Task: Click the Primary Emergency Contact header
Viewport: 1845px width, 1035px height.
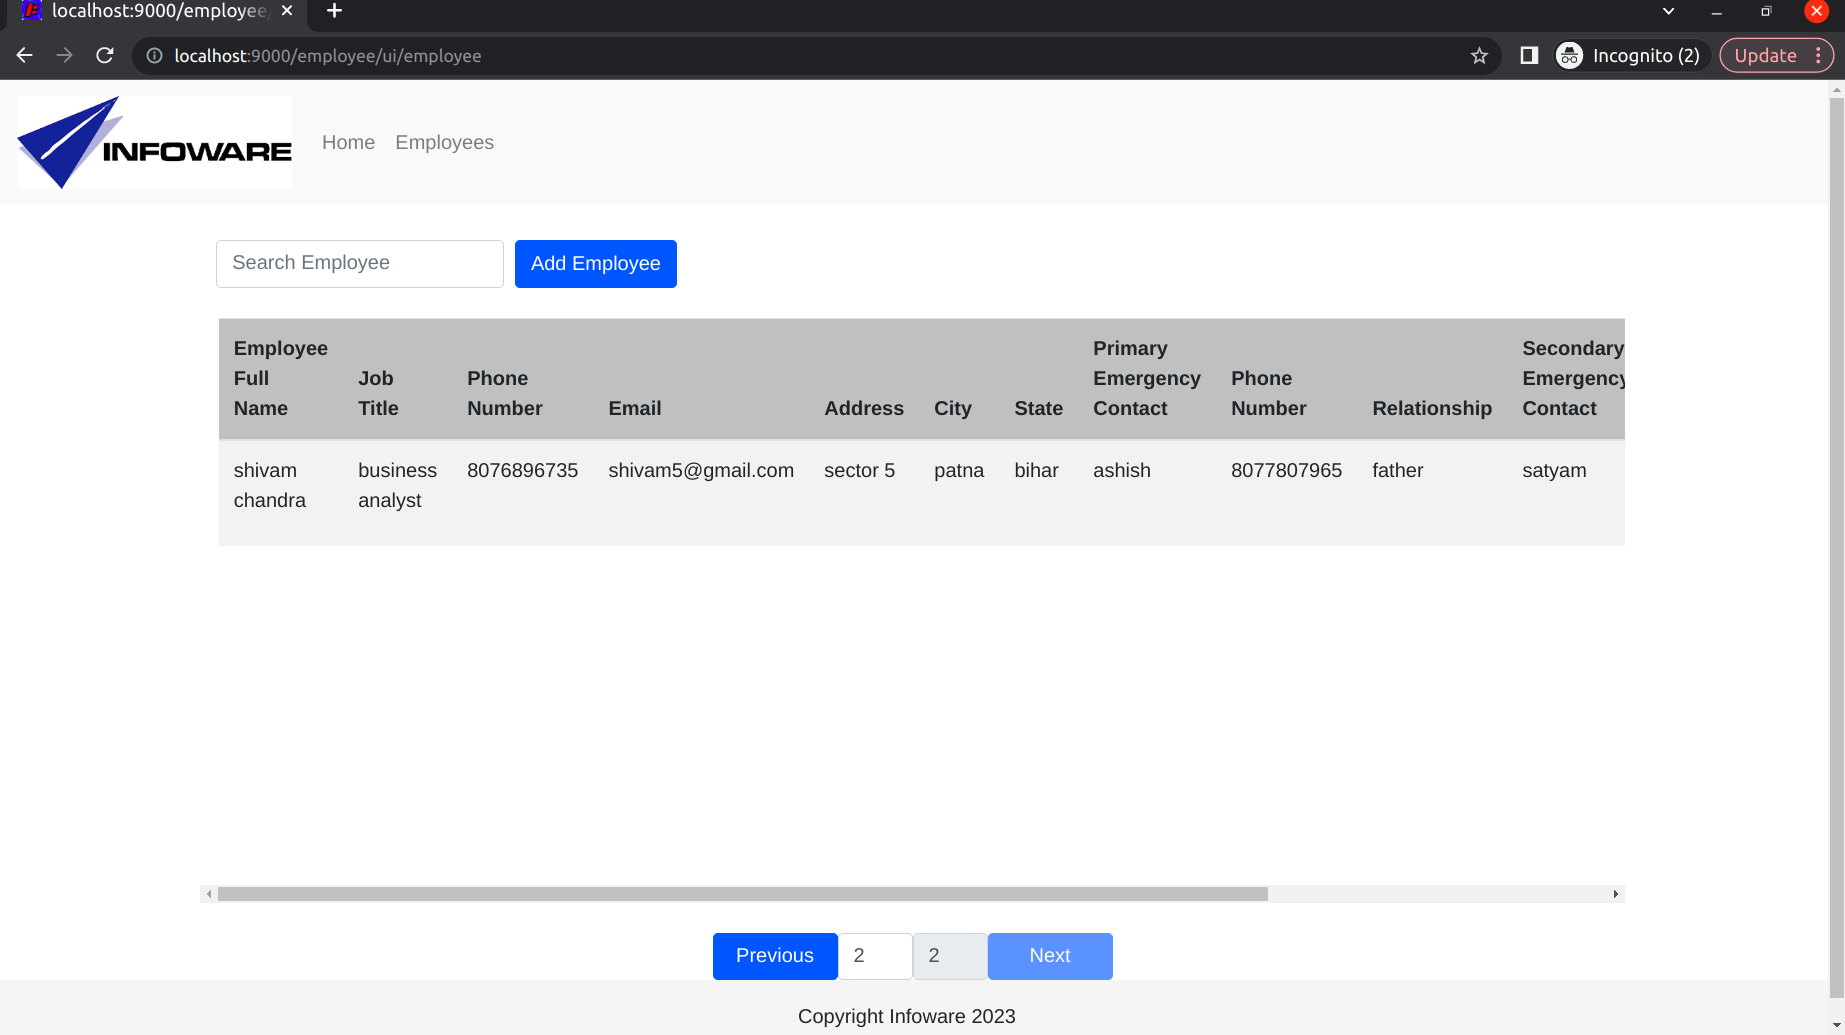Action: 1146,378
